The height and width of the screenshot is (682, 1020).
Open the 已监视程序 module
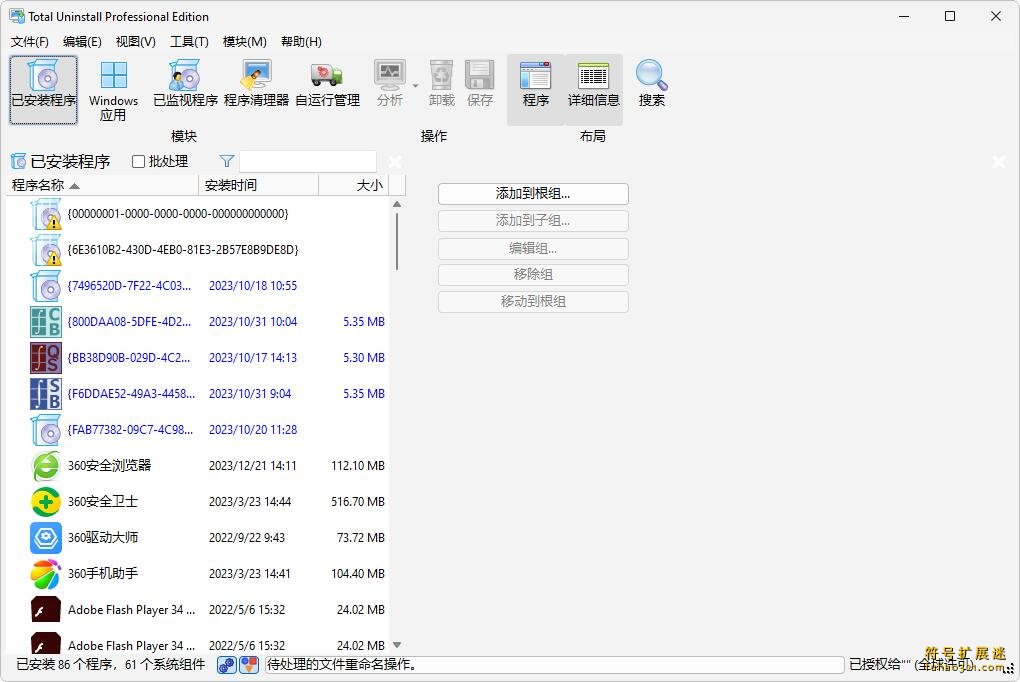click(185, 85)
